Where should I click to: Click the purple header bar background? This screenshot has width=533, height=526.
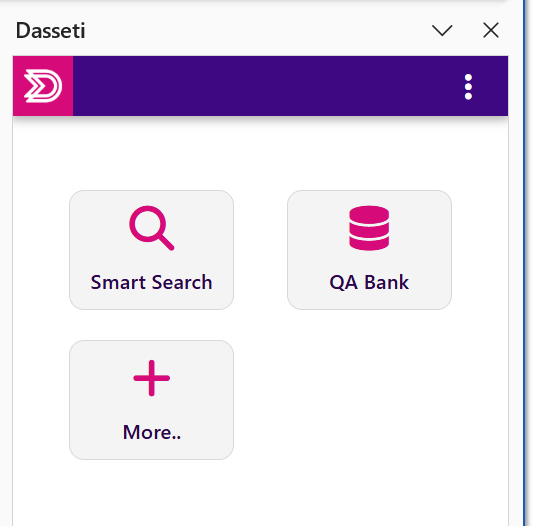pos(265,86)
